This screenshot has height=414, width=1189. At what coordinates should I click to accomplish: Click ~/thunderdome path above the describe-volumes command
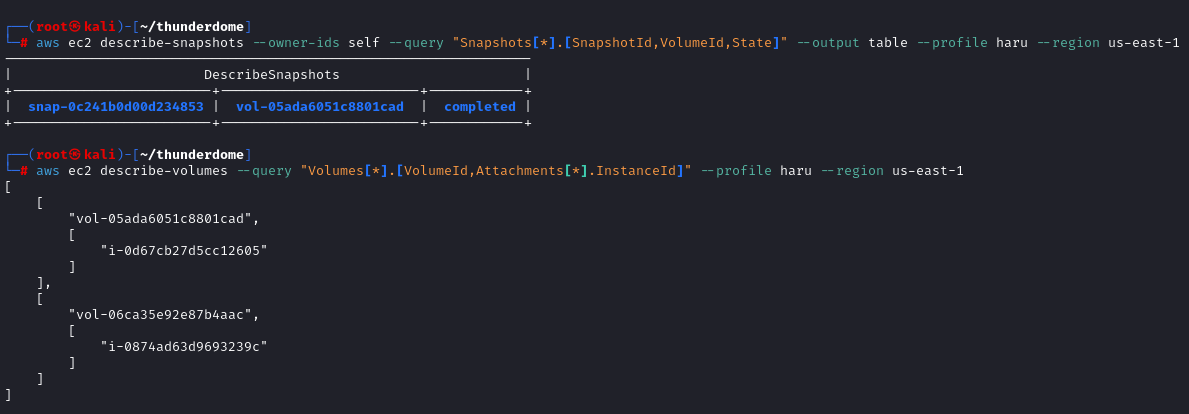click(192, 154)
